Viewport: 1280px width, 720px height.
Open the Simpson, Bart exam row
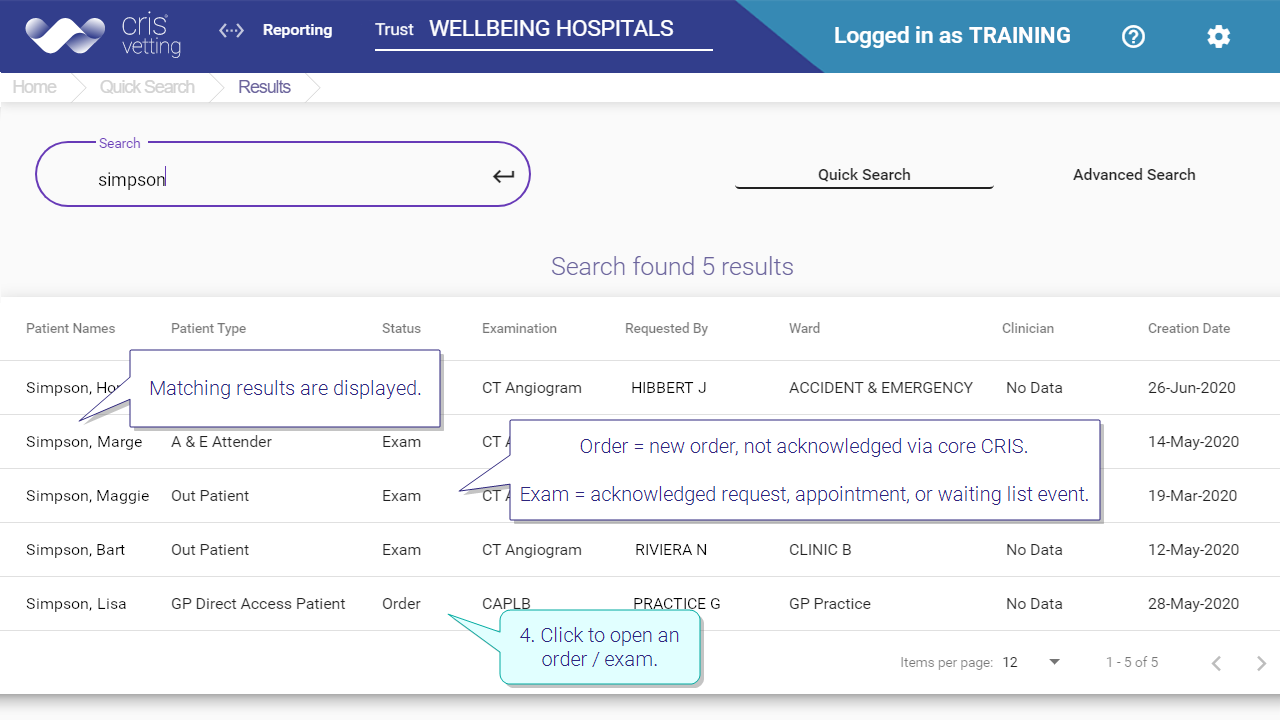[640, 550]
